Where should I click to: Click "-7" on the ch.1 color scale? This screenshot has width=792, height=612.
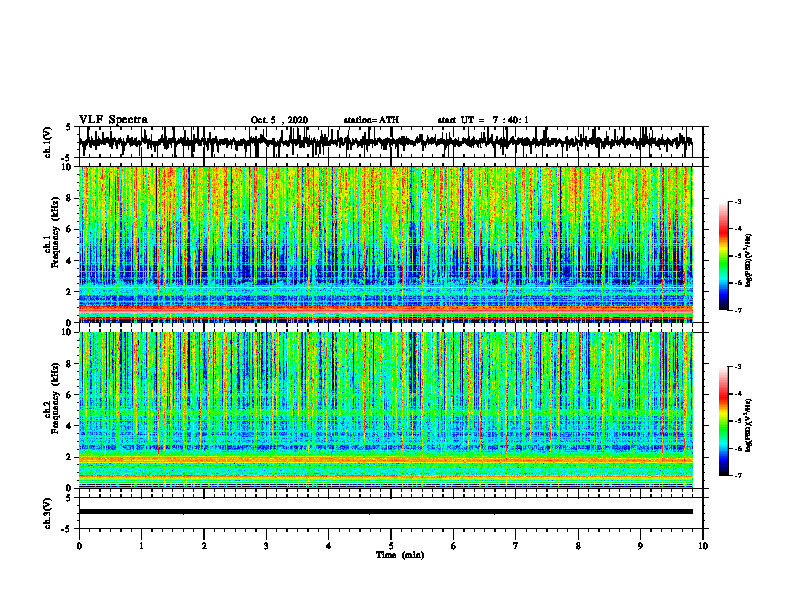[x=738, y=310]
